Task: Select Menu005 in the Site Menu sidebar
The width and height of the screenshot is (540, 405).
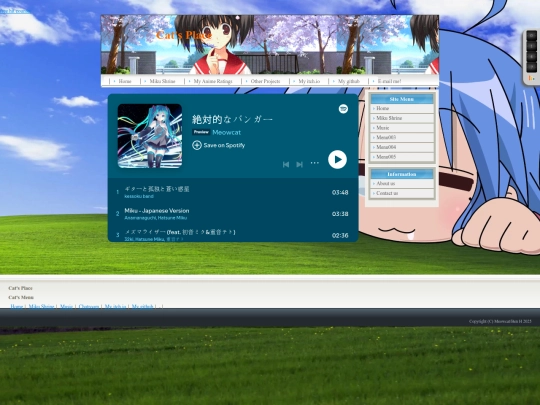Action: [402, 157]
